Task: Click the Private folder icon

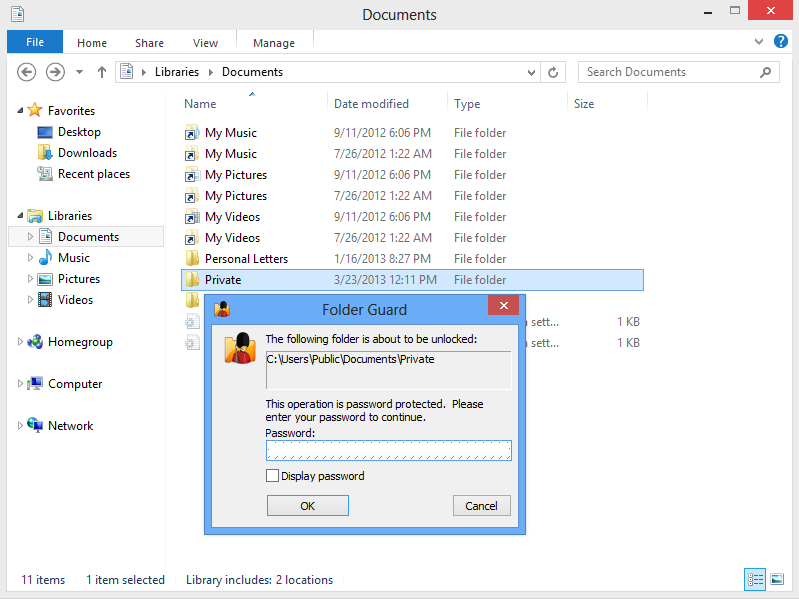Action: coord(192,279)
